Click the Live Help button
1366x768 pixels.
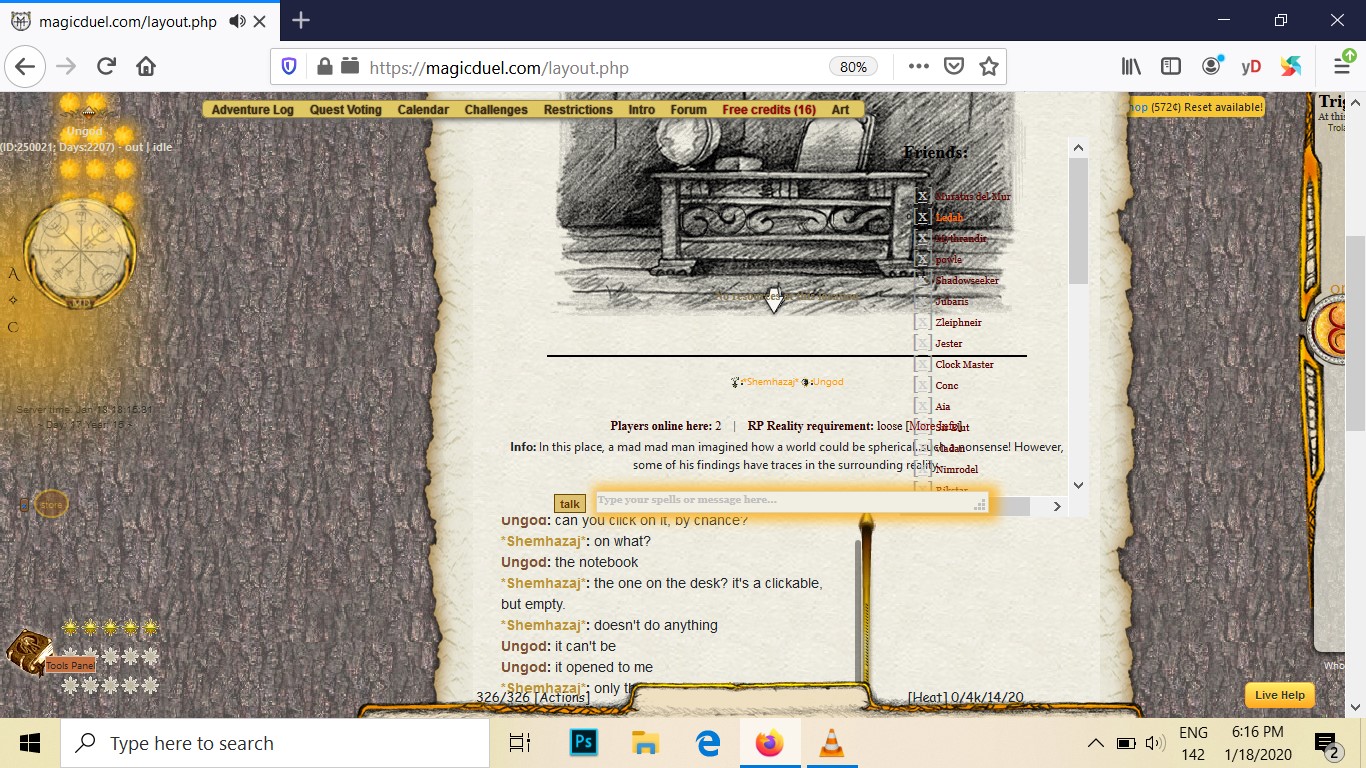[1279, 695]
